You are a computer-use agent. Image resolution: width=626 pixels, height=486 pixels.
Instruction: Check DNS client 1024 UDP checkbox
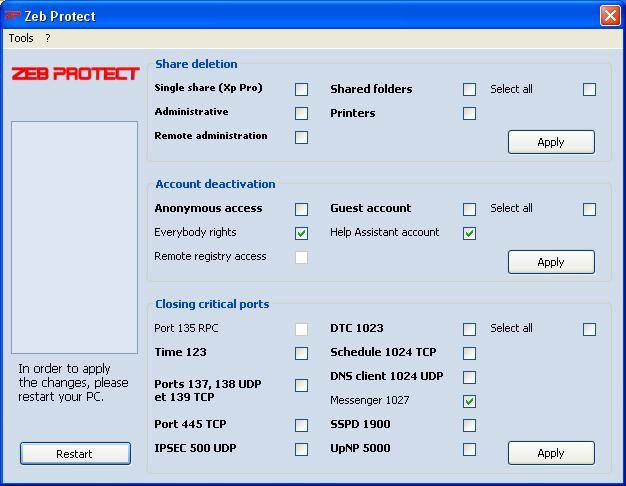470,377
